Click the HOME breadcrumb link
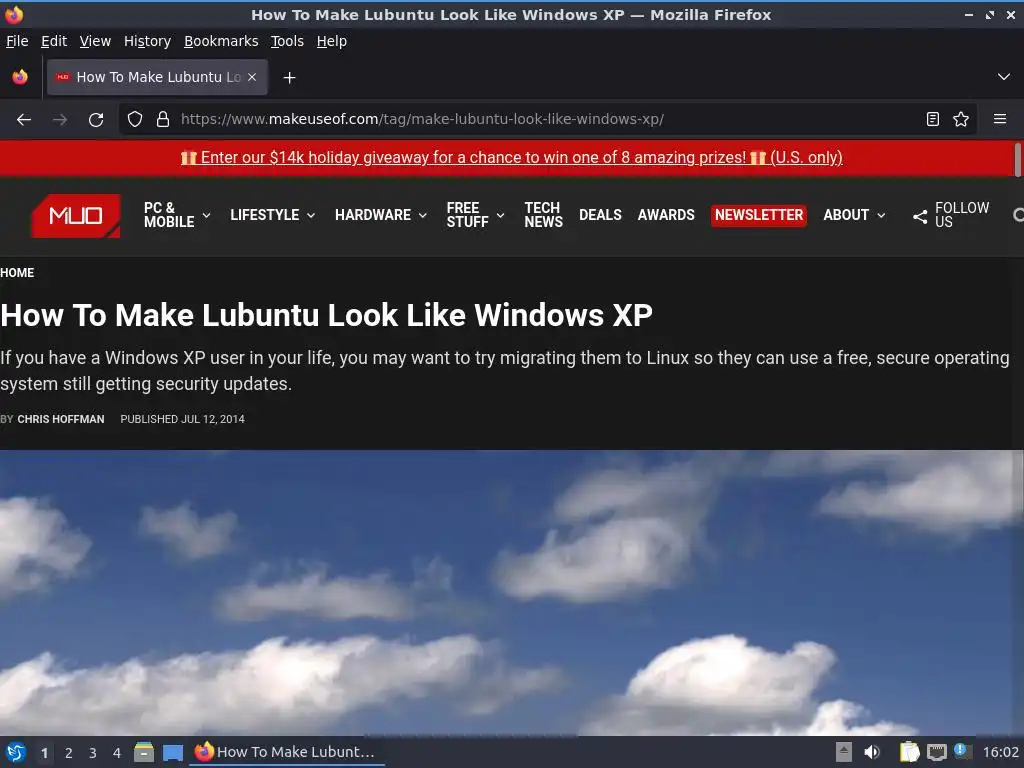 17,273
